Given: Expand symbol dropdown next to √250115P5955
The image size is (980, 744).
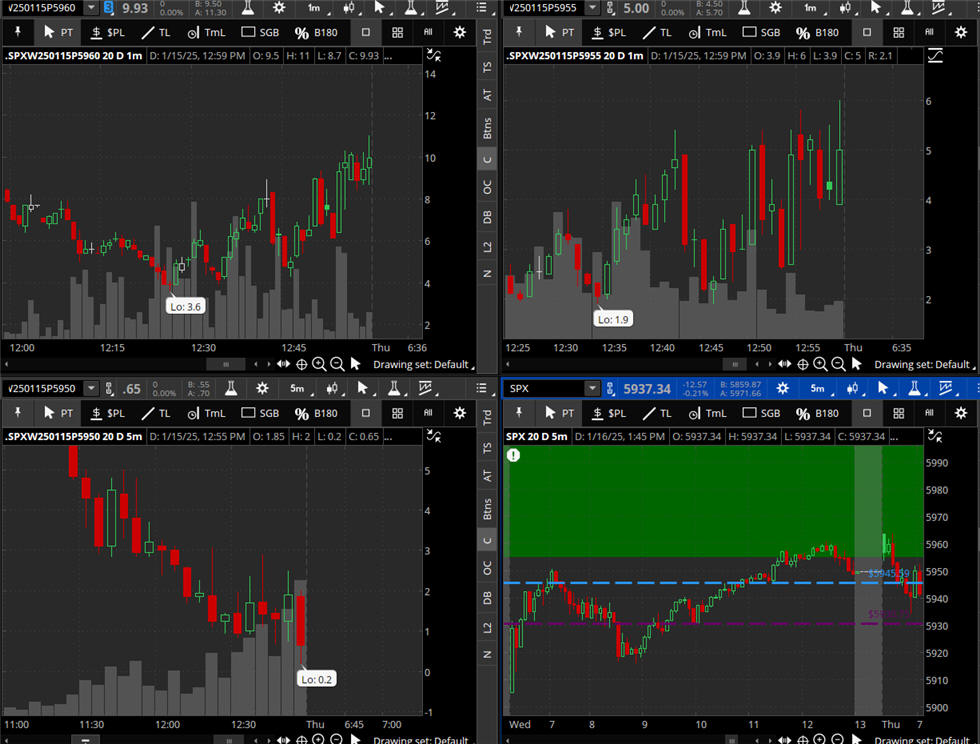Looking at the screenshot, I should (592, 8).
